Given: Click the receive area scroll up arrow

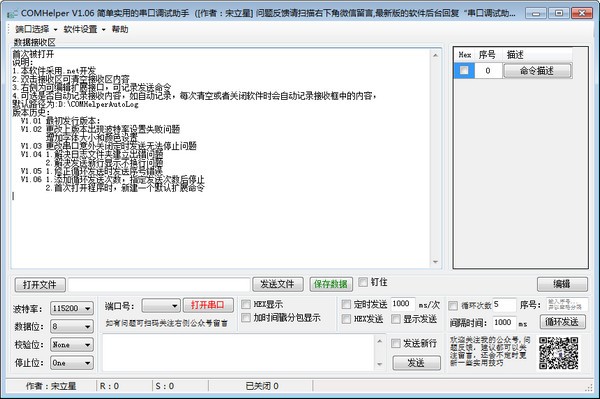Looking at the screenshot, I should pos(435,55).
